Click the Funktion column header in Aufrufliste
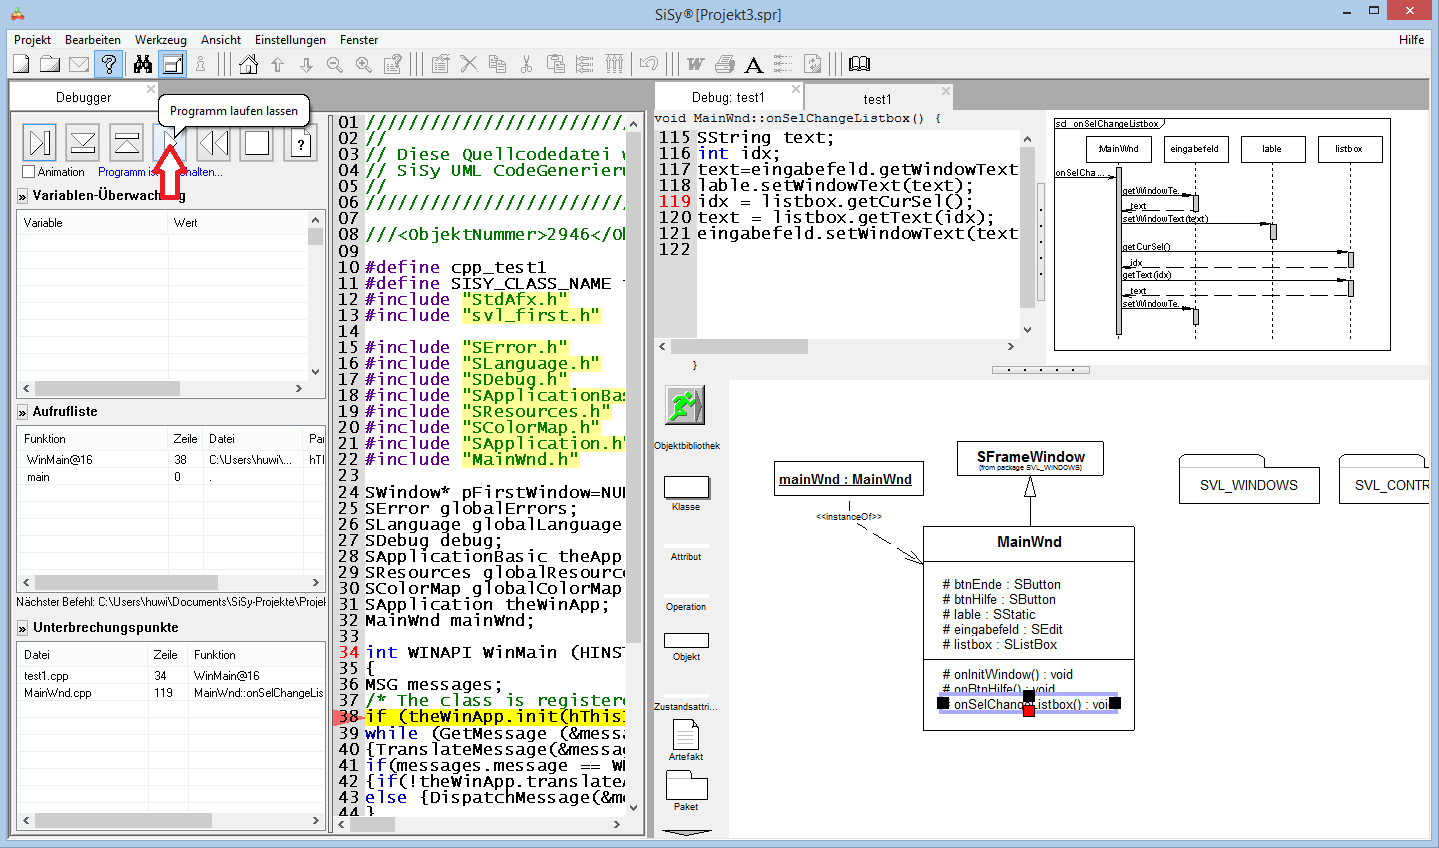 45,439
